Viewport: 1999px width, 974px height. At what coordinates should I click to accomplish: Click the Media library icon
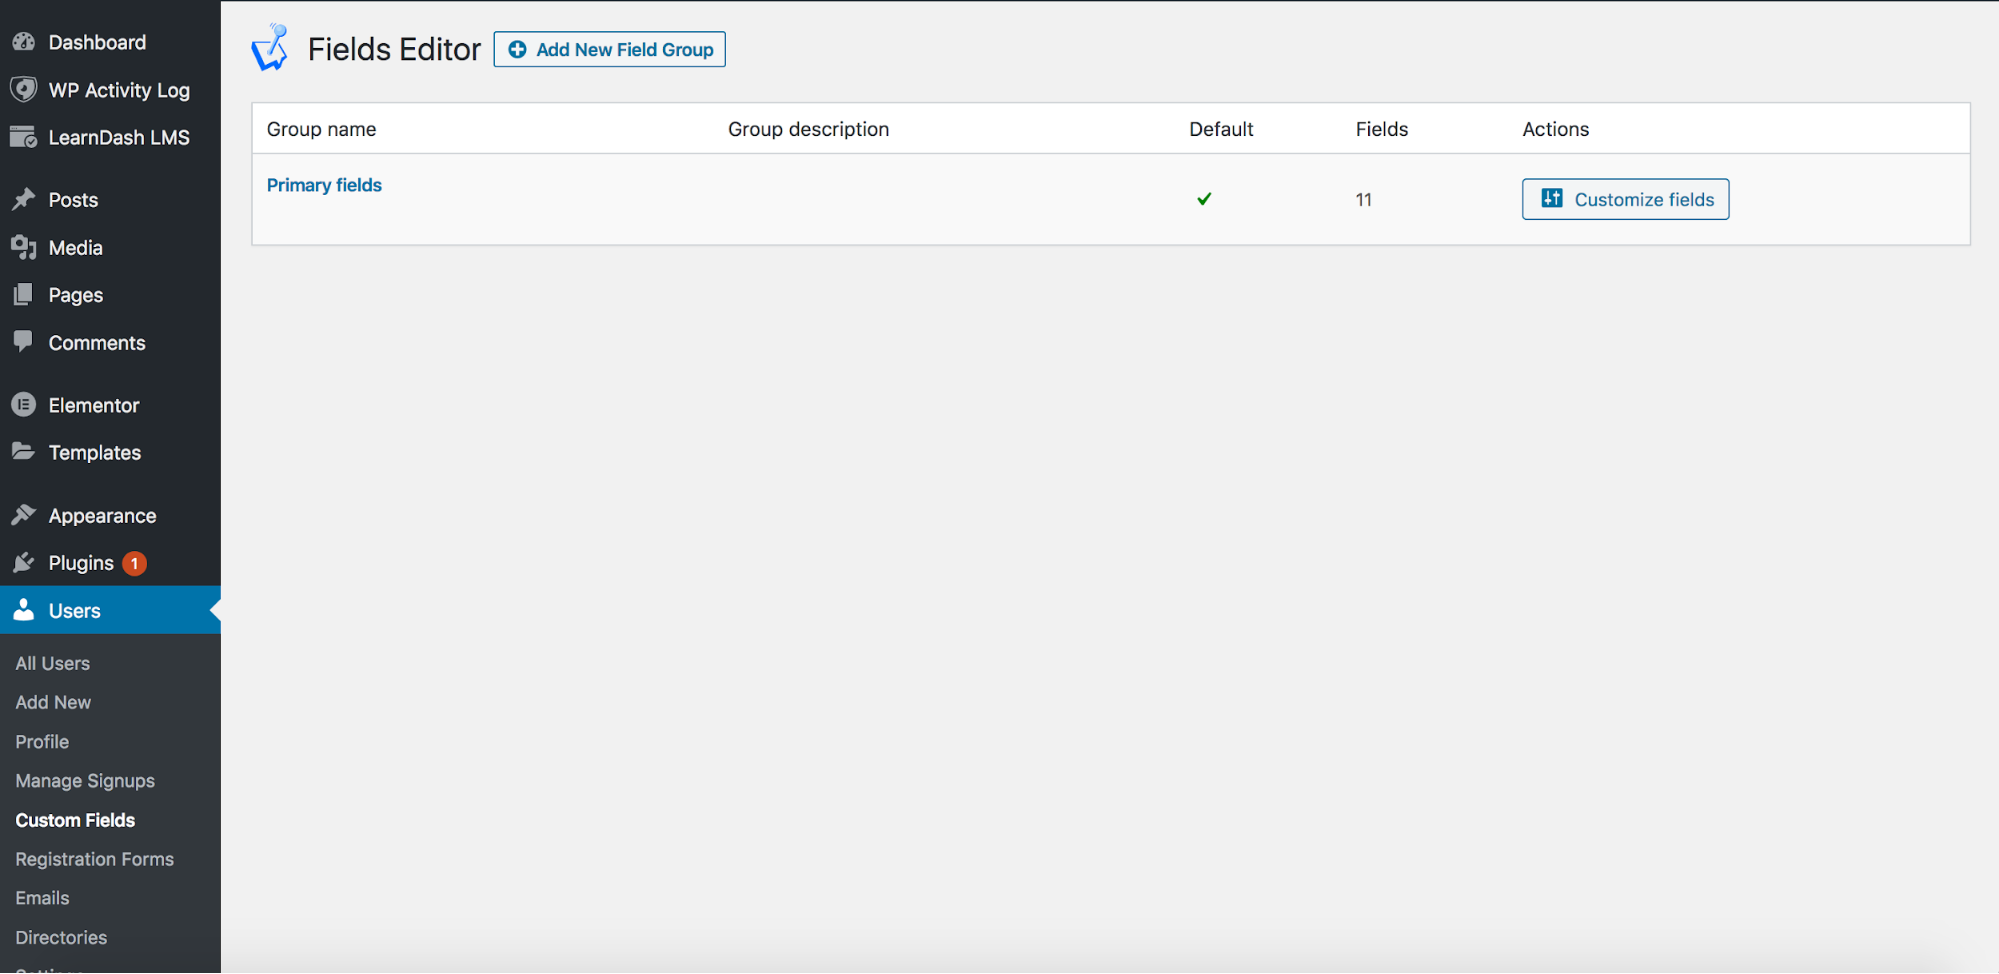(x=24, y=247)
